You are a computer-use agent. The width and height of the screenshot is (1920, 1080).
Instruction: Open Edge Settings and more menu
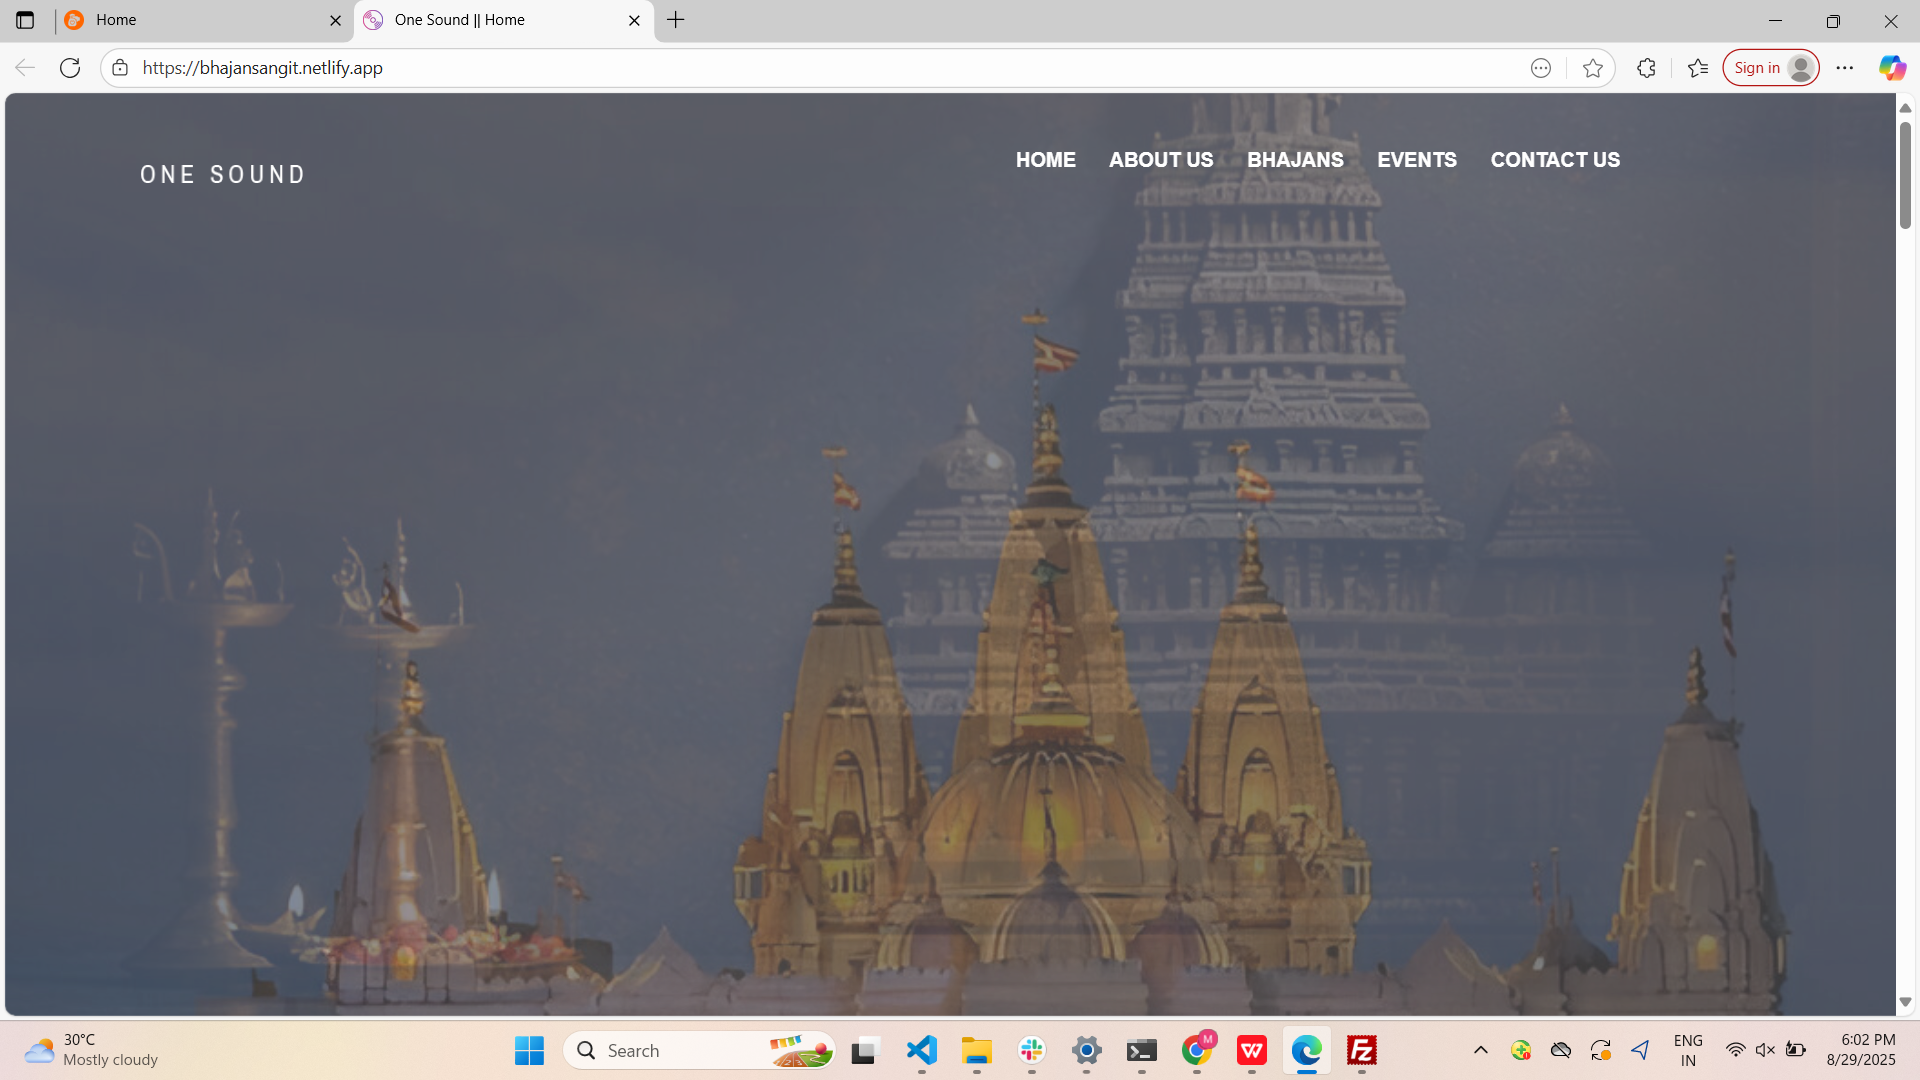pos(1845,68)
